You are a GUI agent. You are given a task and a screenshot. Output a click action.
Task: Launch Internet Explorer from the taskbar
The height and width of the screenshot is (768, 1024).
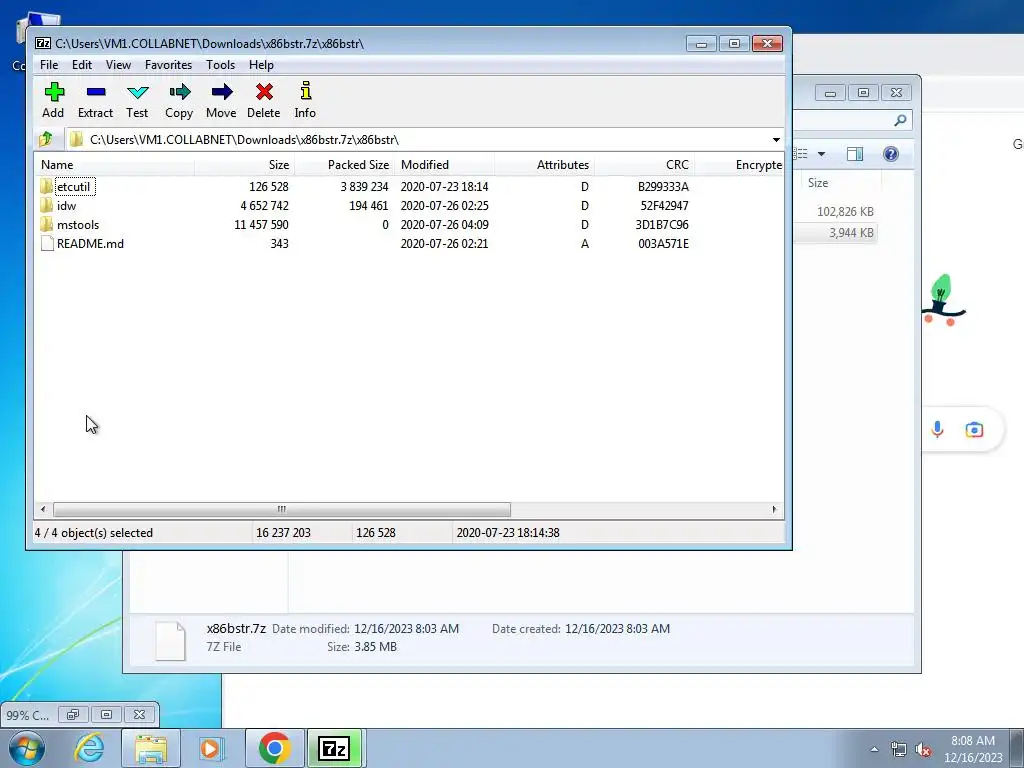tap(89, 748)
